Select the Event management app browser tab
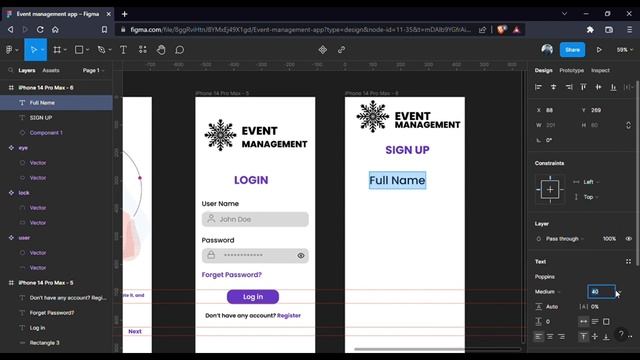The width and height of the screenshot is (640, 360). point(58,14)
